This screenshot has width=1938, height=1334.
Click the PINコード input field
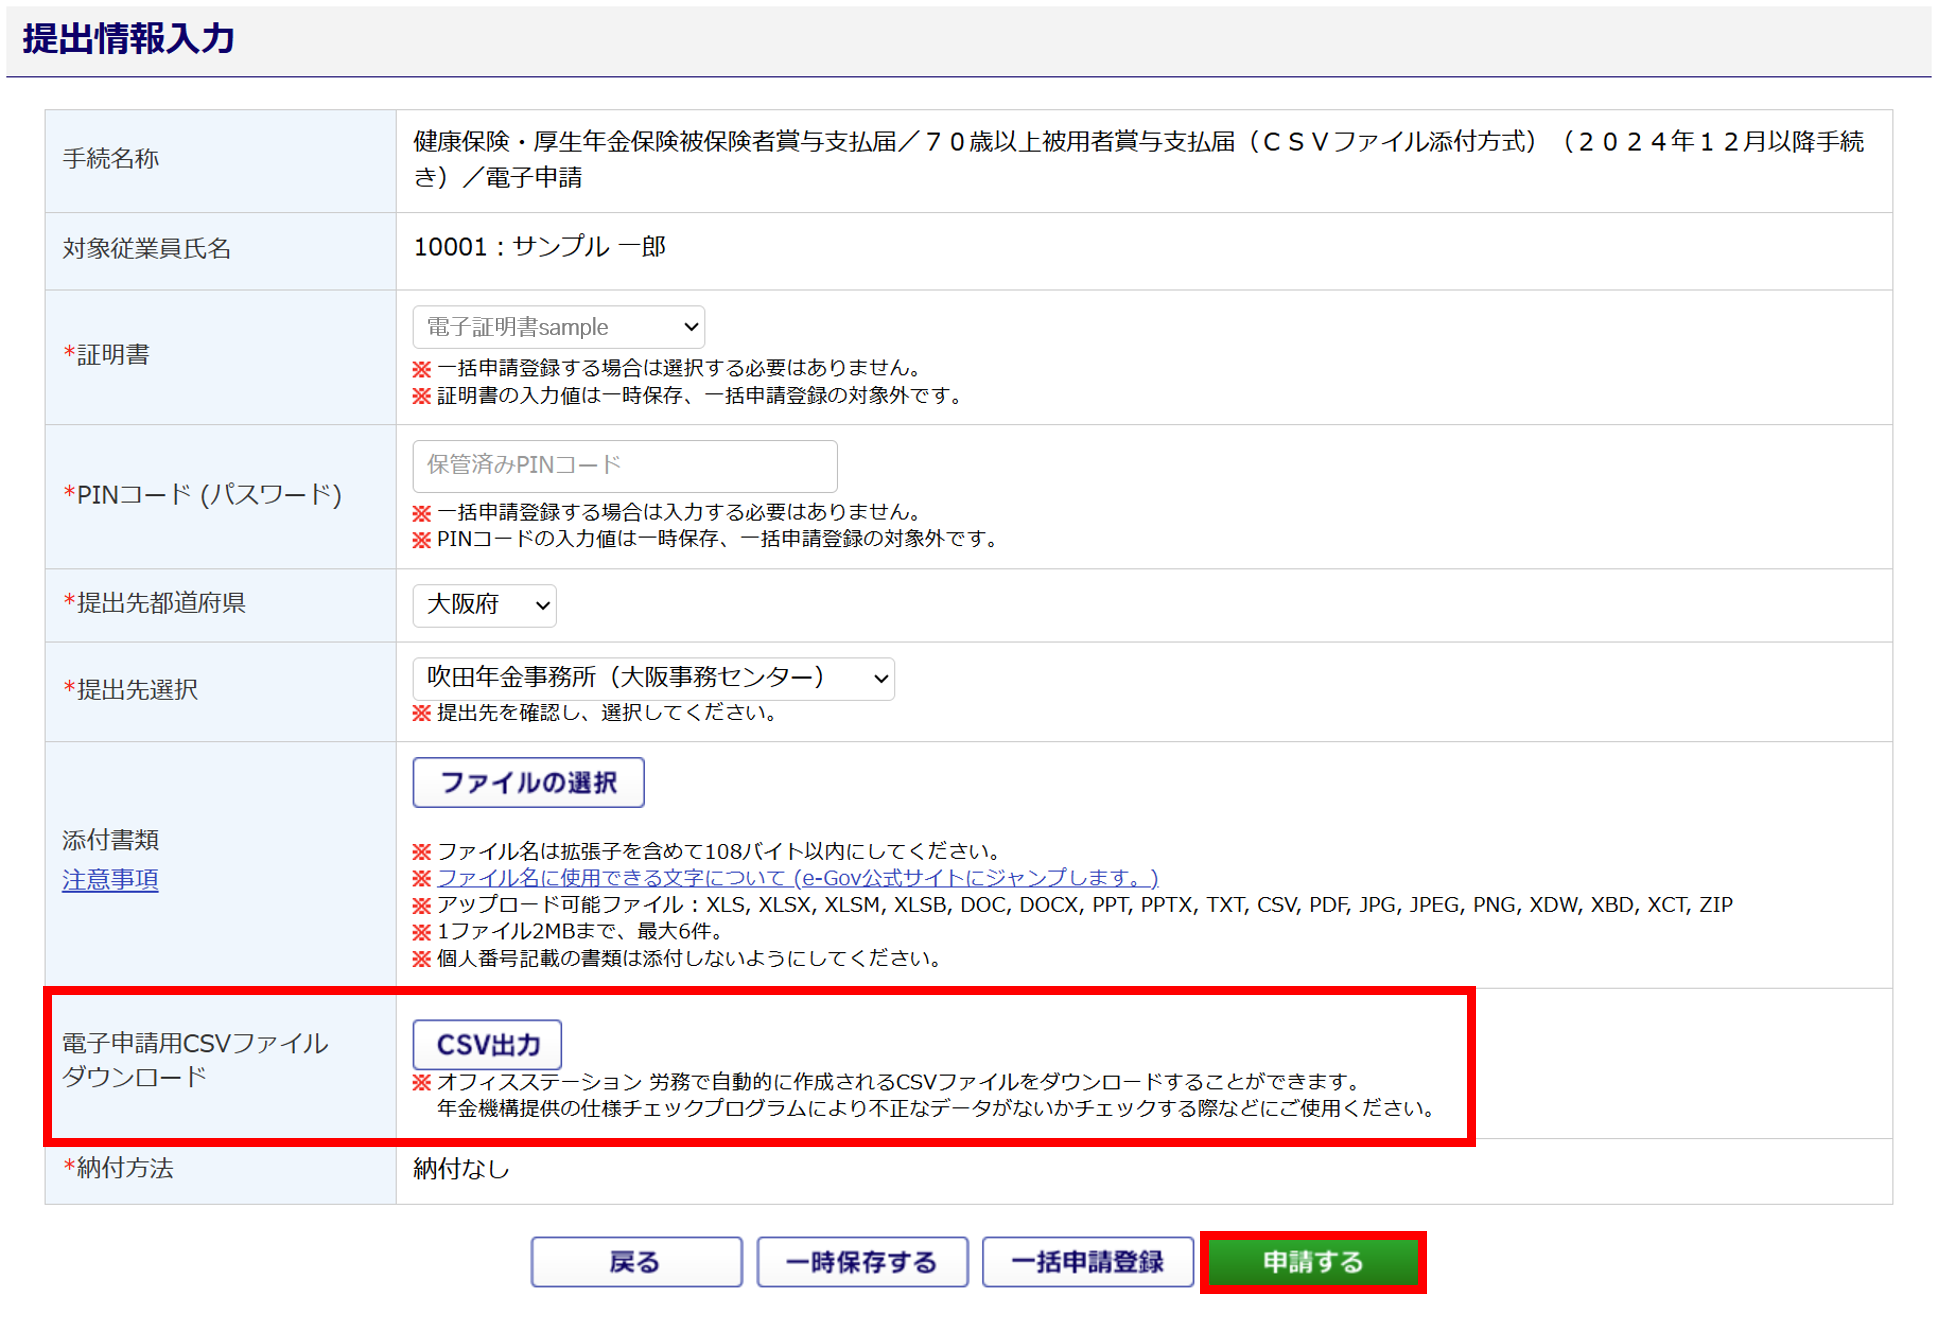tap(624, 466)
